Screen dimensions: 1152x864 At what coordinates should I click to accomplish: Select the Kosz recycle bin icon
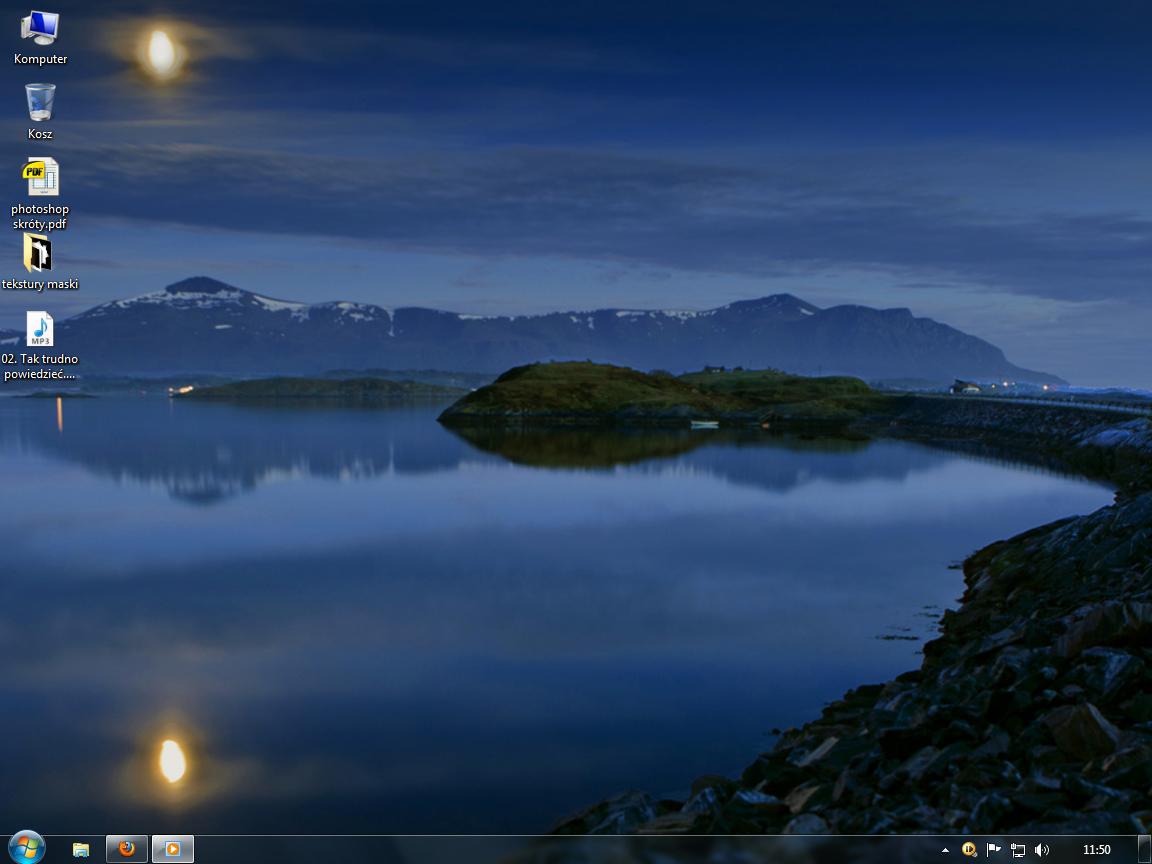tap(40, 102)
